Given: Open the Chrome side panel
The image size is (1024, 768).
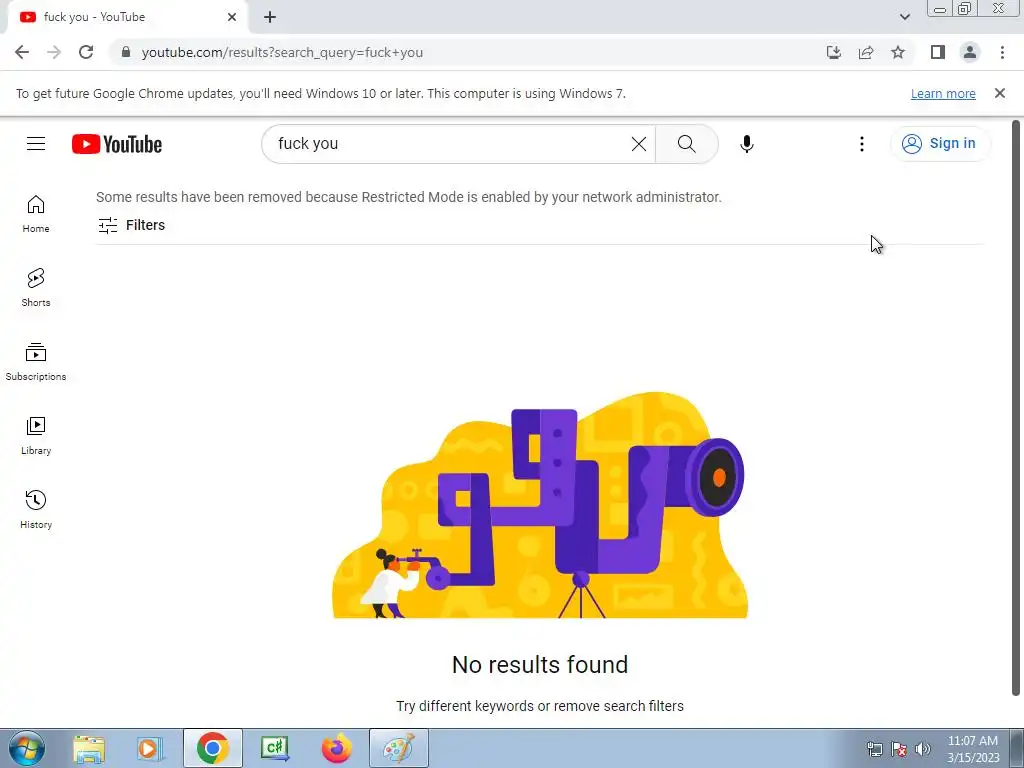Looking at the screenshot, I should click(x=938, y=52).
